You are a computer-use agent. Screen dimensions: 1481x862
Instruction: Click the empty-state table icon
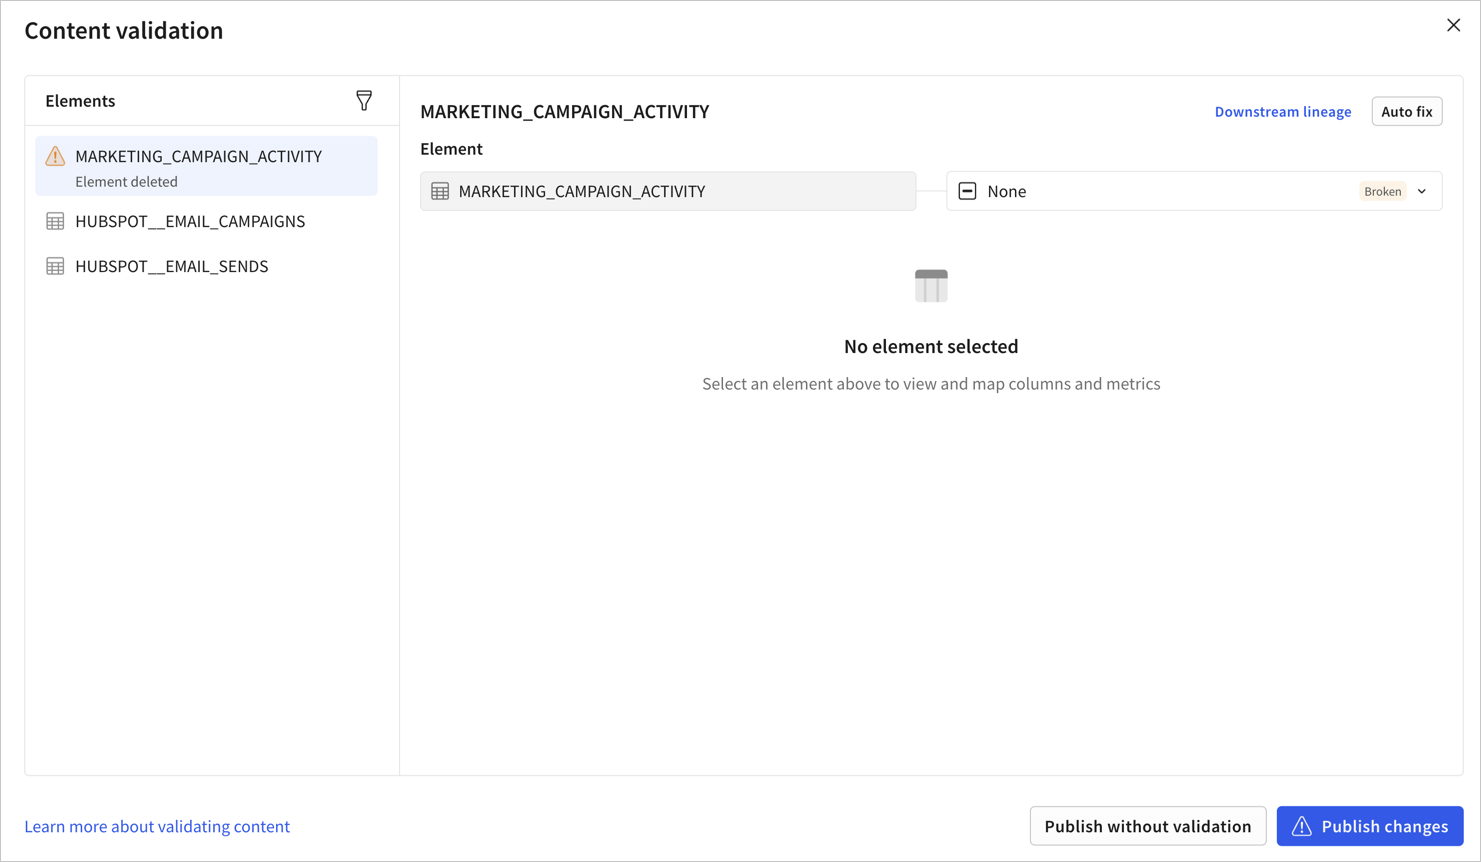point(931,285)
